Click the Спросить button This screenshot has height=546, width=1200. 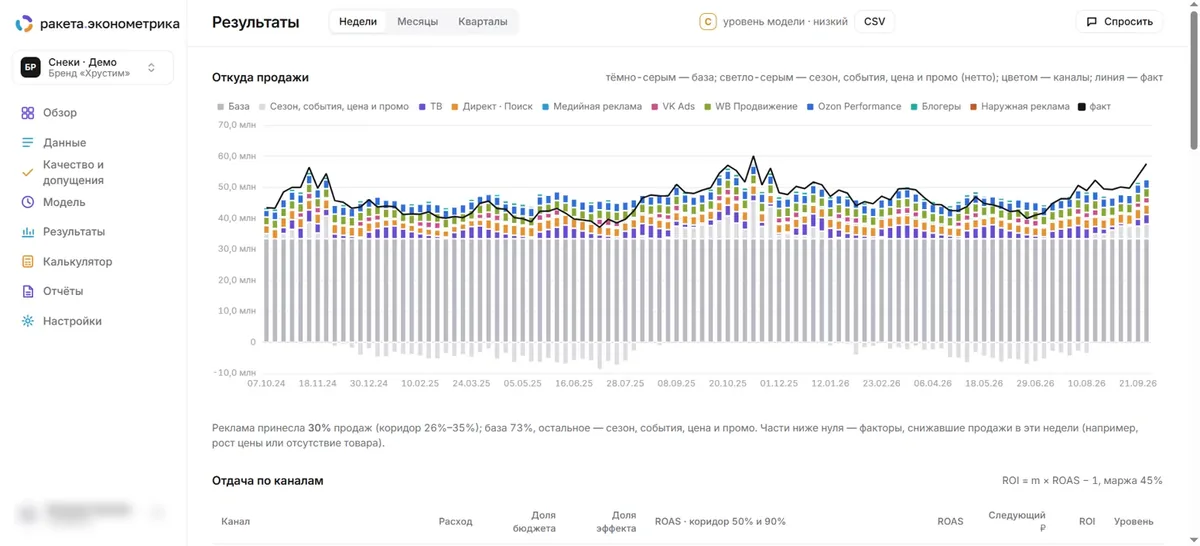pos(1119,21)
